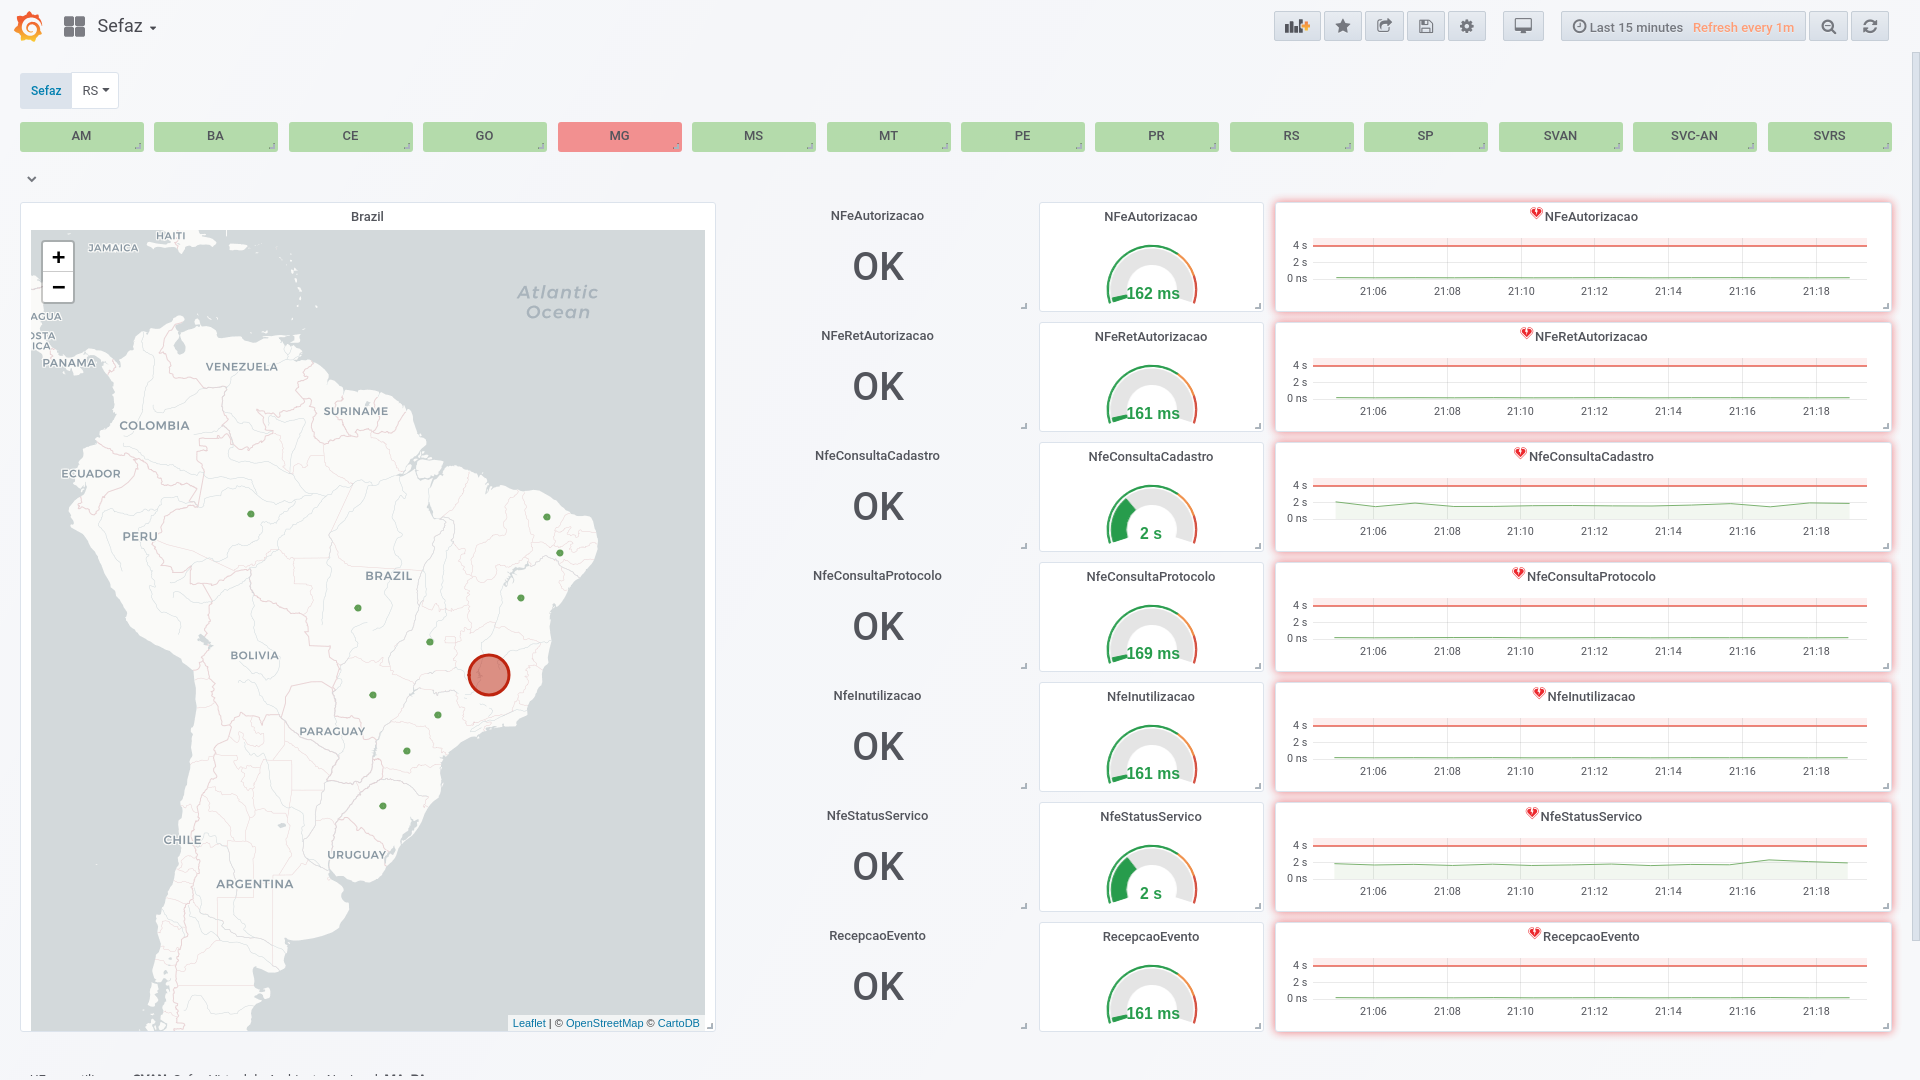Viewport: 1920px width, 1080px height.
Task: Click the Grafana logo icon
Action: [x=29, y=27]
